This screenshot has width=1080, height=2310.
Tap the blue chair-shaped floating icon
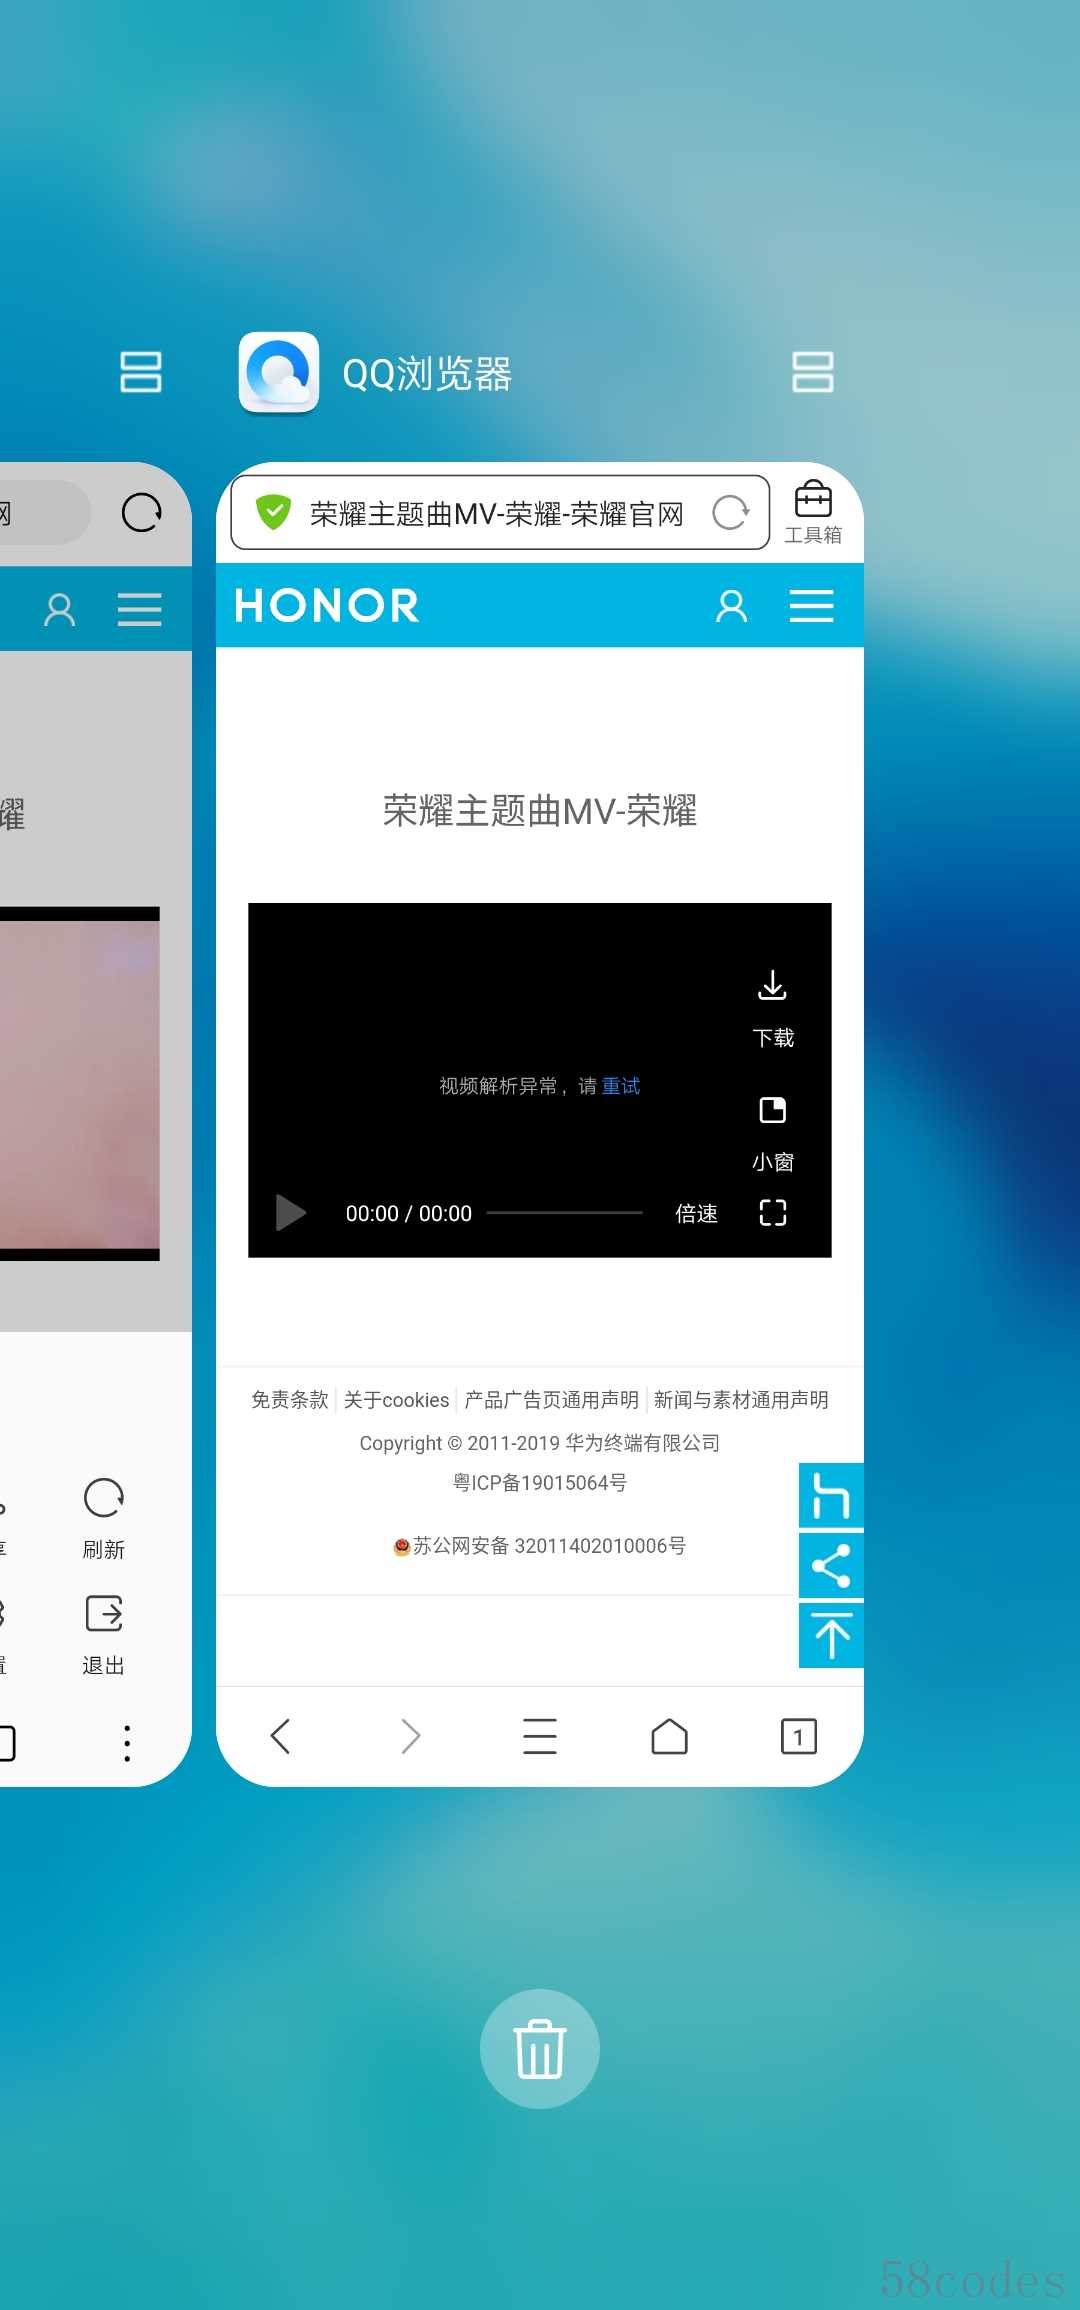[x=831, y=1496]
